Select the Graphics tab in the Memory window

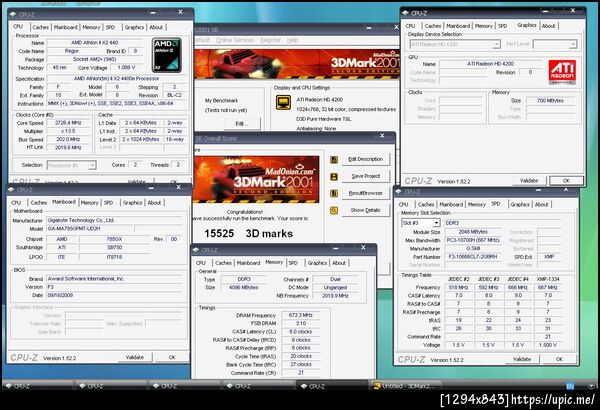pos(317,263)
